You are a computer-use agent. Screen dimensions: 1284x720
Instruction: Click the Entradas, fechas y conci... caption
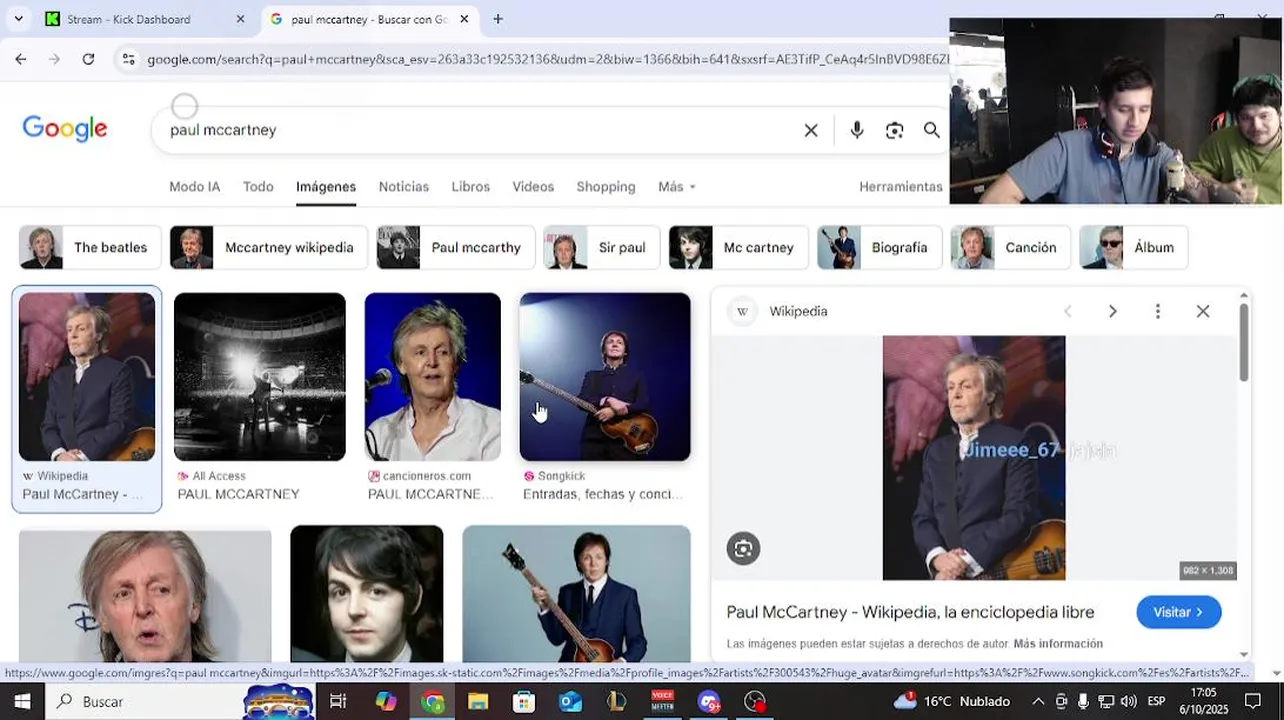(x=603, y=494)
